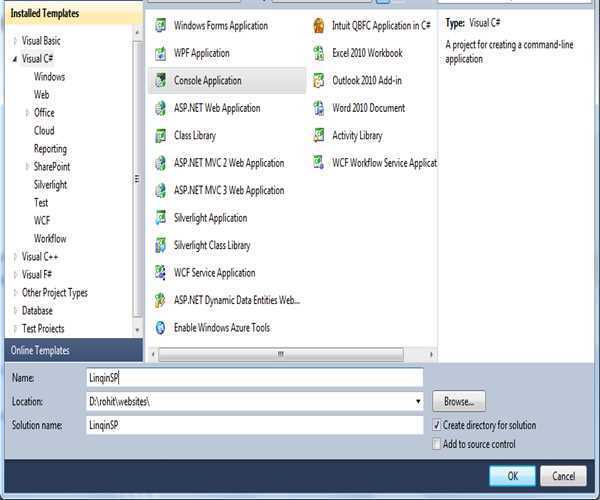The image size is (600, 500).
Task: Open the Location dropdown arrow
Action: point(418,401)
